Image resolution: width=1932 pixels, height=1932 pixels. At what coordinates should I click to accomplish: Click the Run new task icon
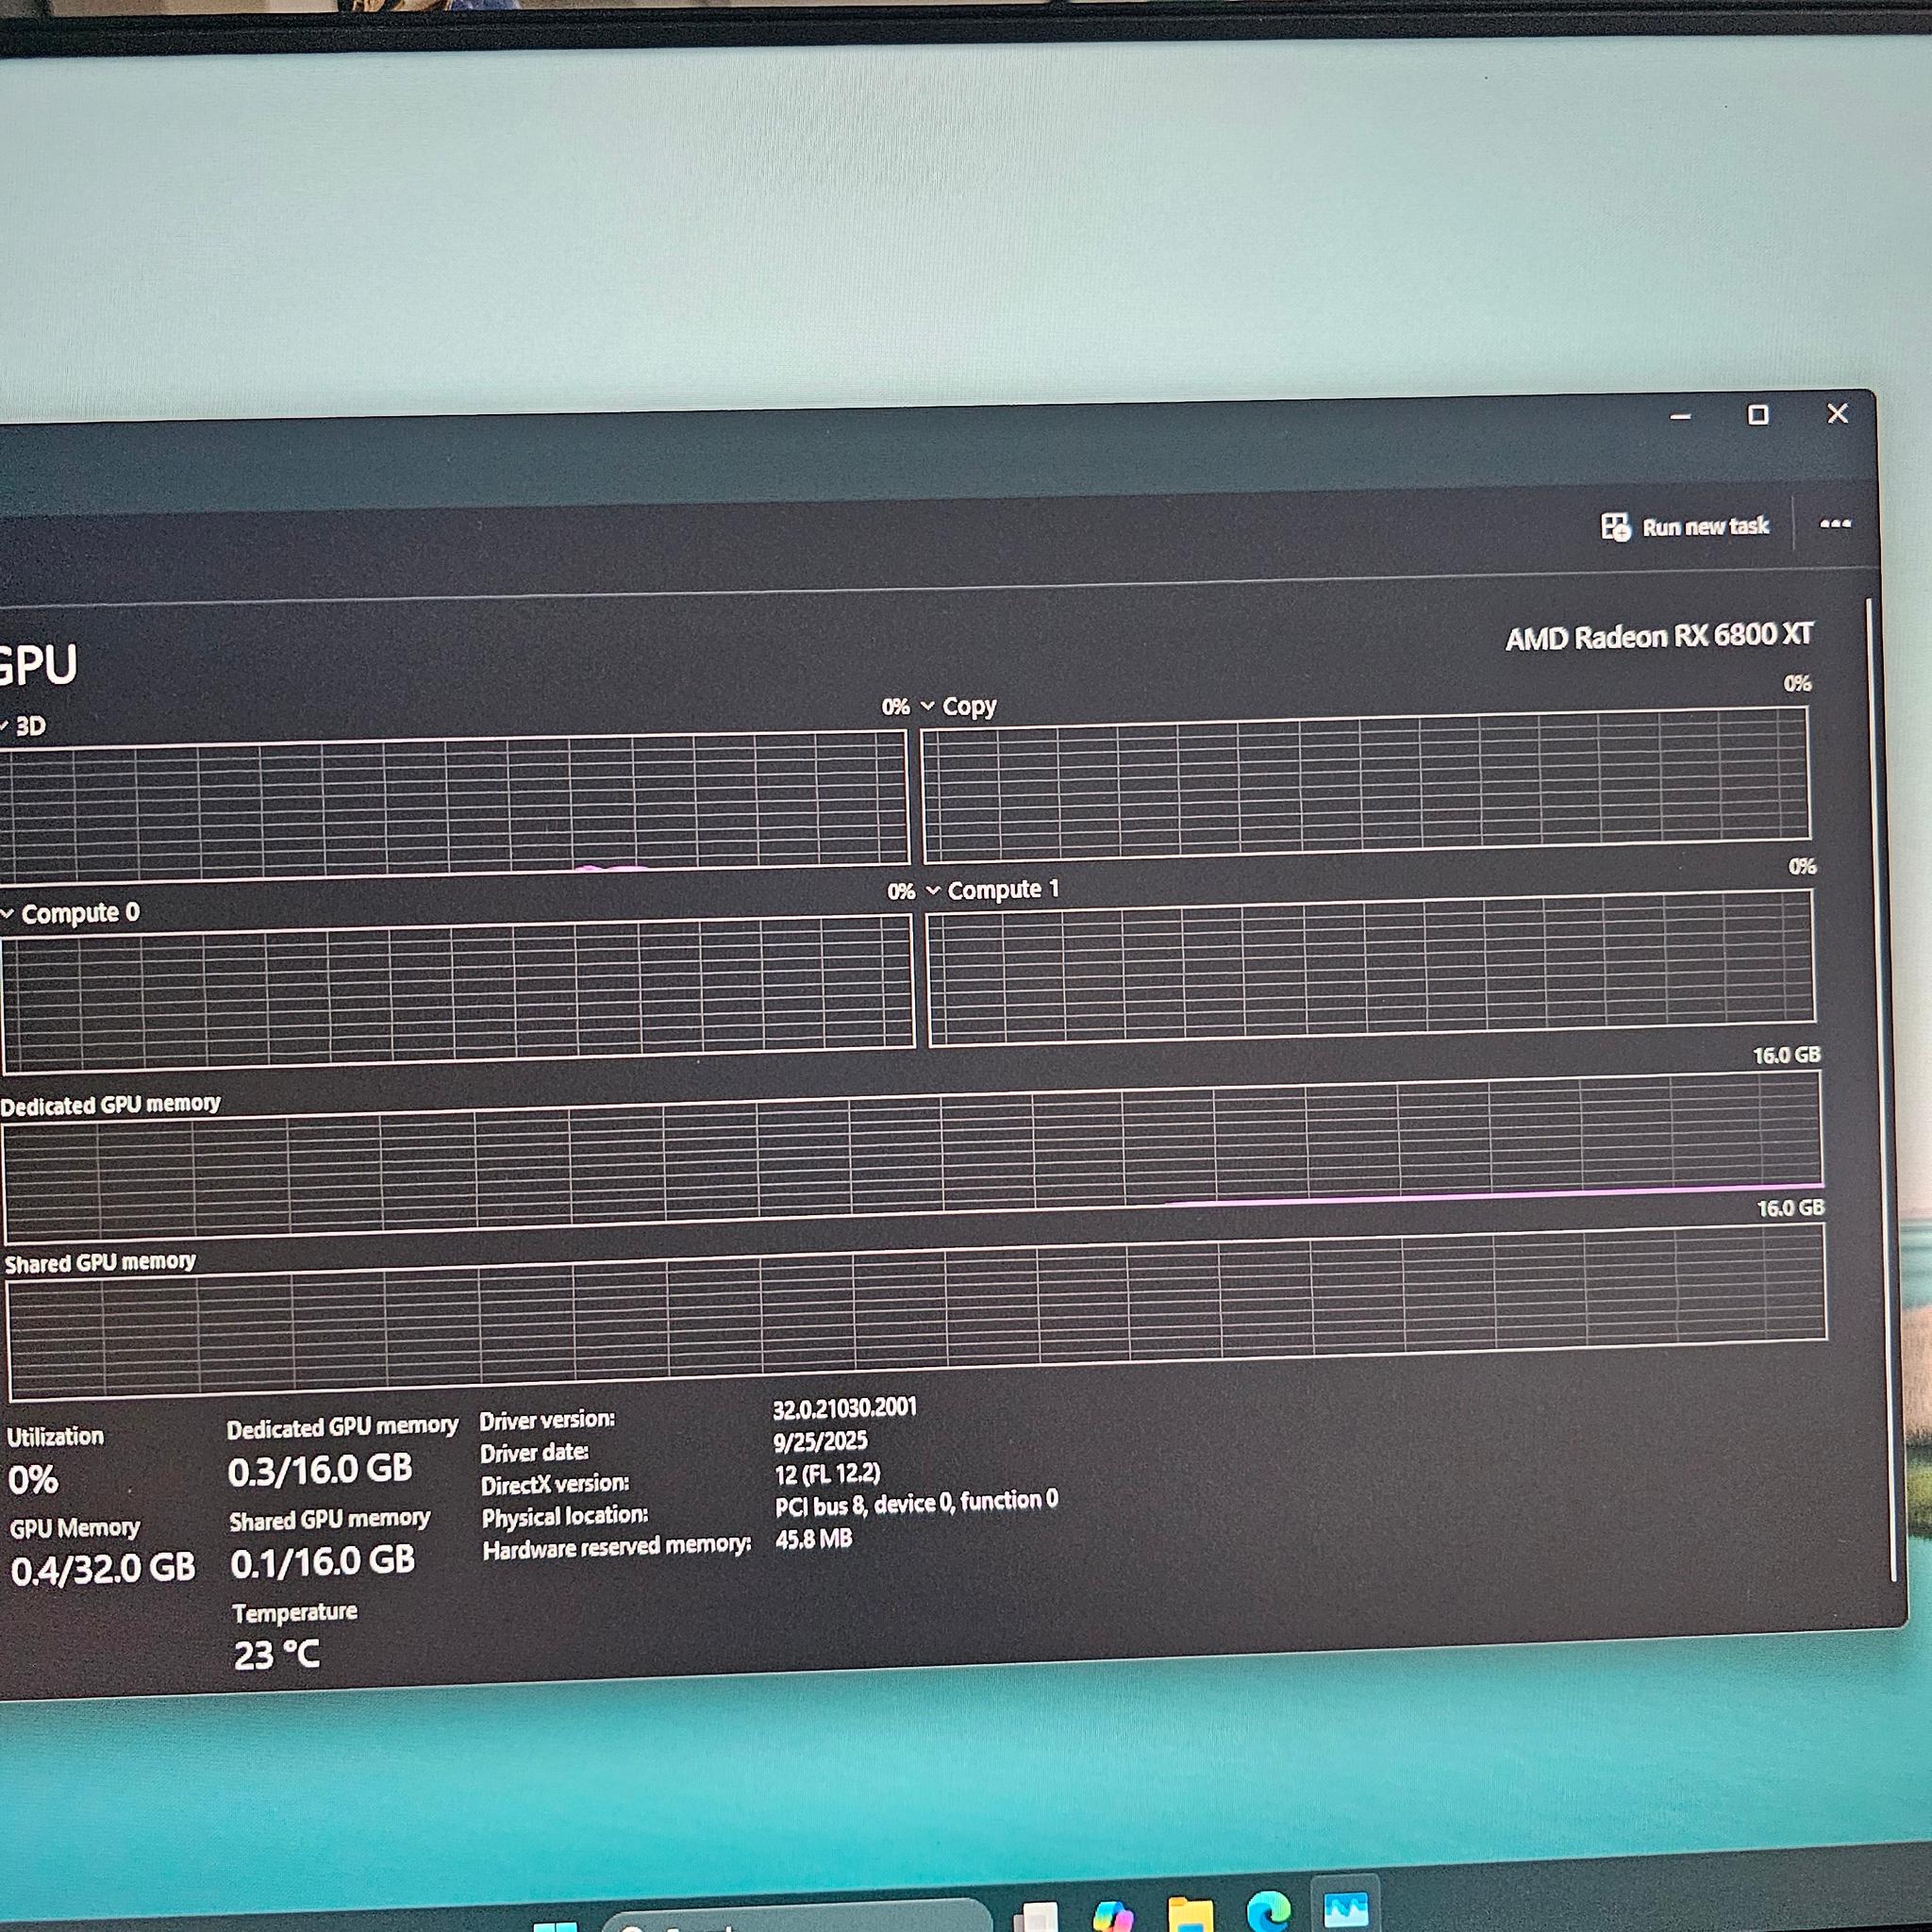(1615, 527)
